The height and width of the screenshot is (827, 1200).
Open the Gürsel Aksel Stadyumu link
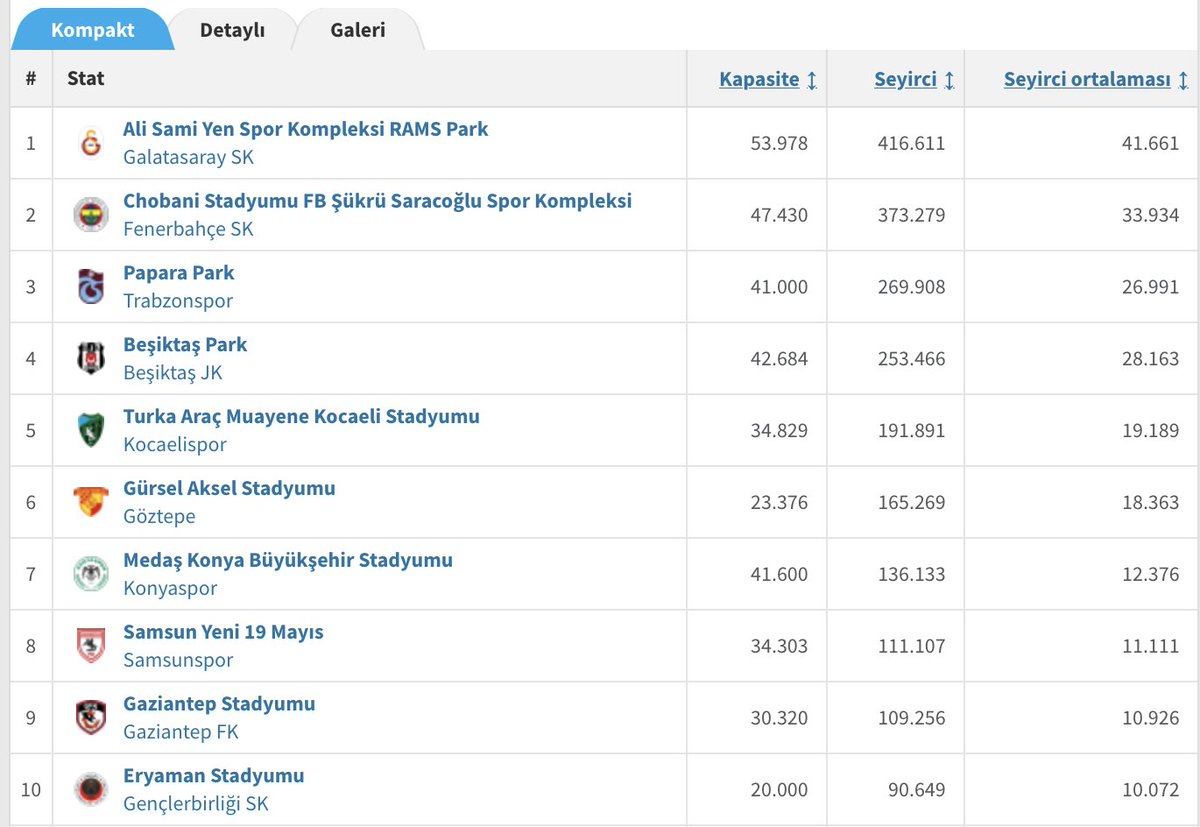click(x=229, y=489)
